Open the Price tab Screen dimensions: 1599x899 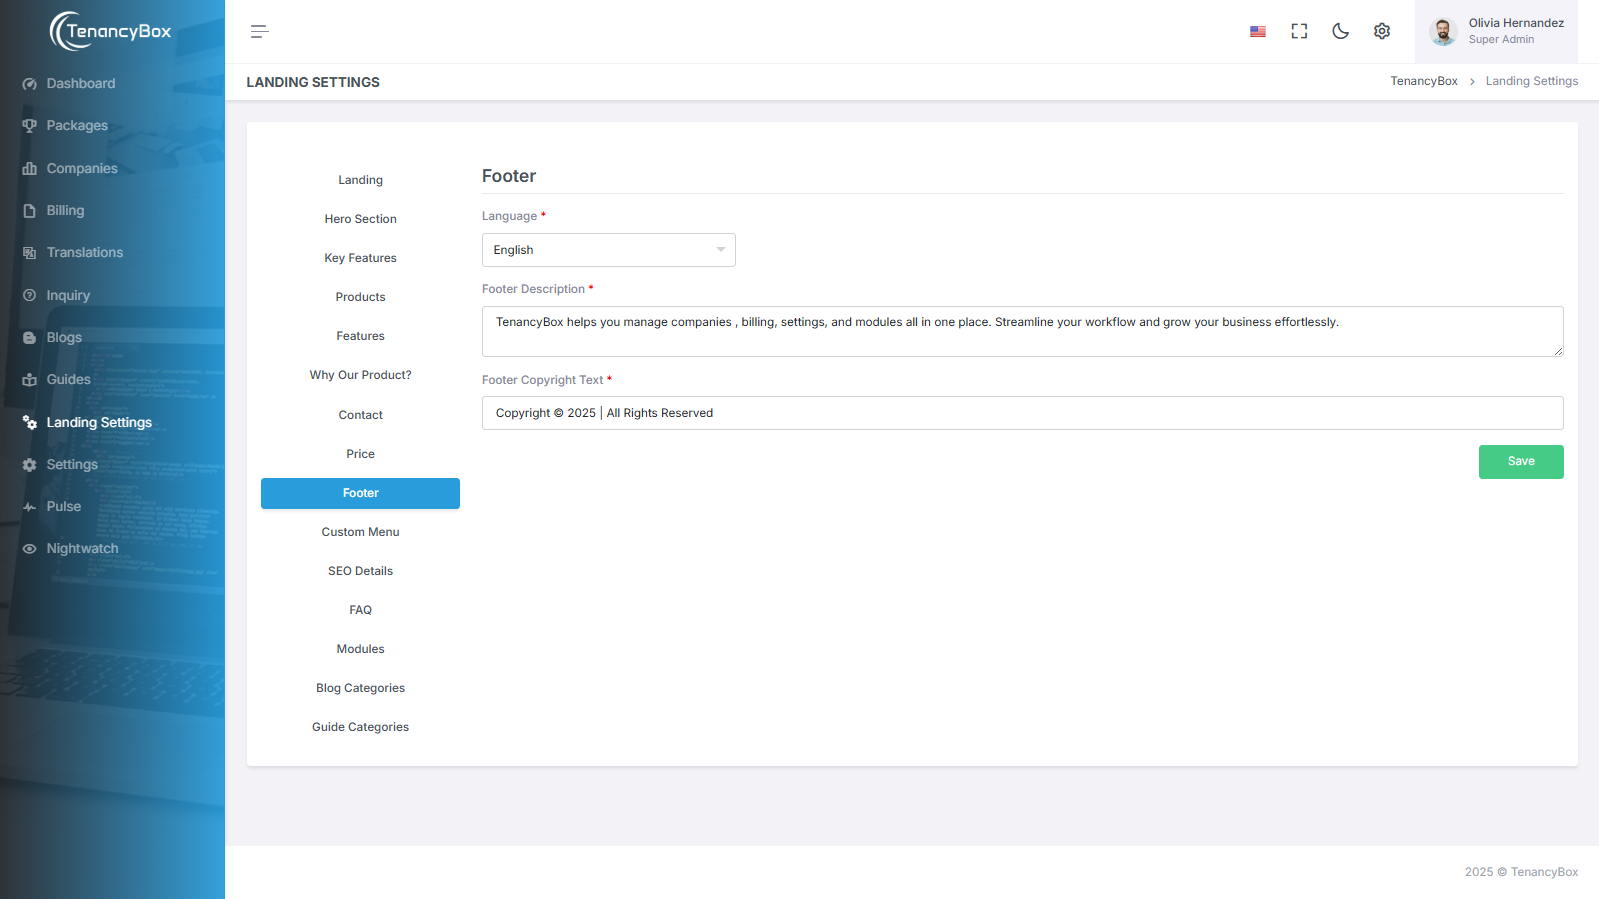(360, 454)
